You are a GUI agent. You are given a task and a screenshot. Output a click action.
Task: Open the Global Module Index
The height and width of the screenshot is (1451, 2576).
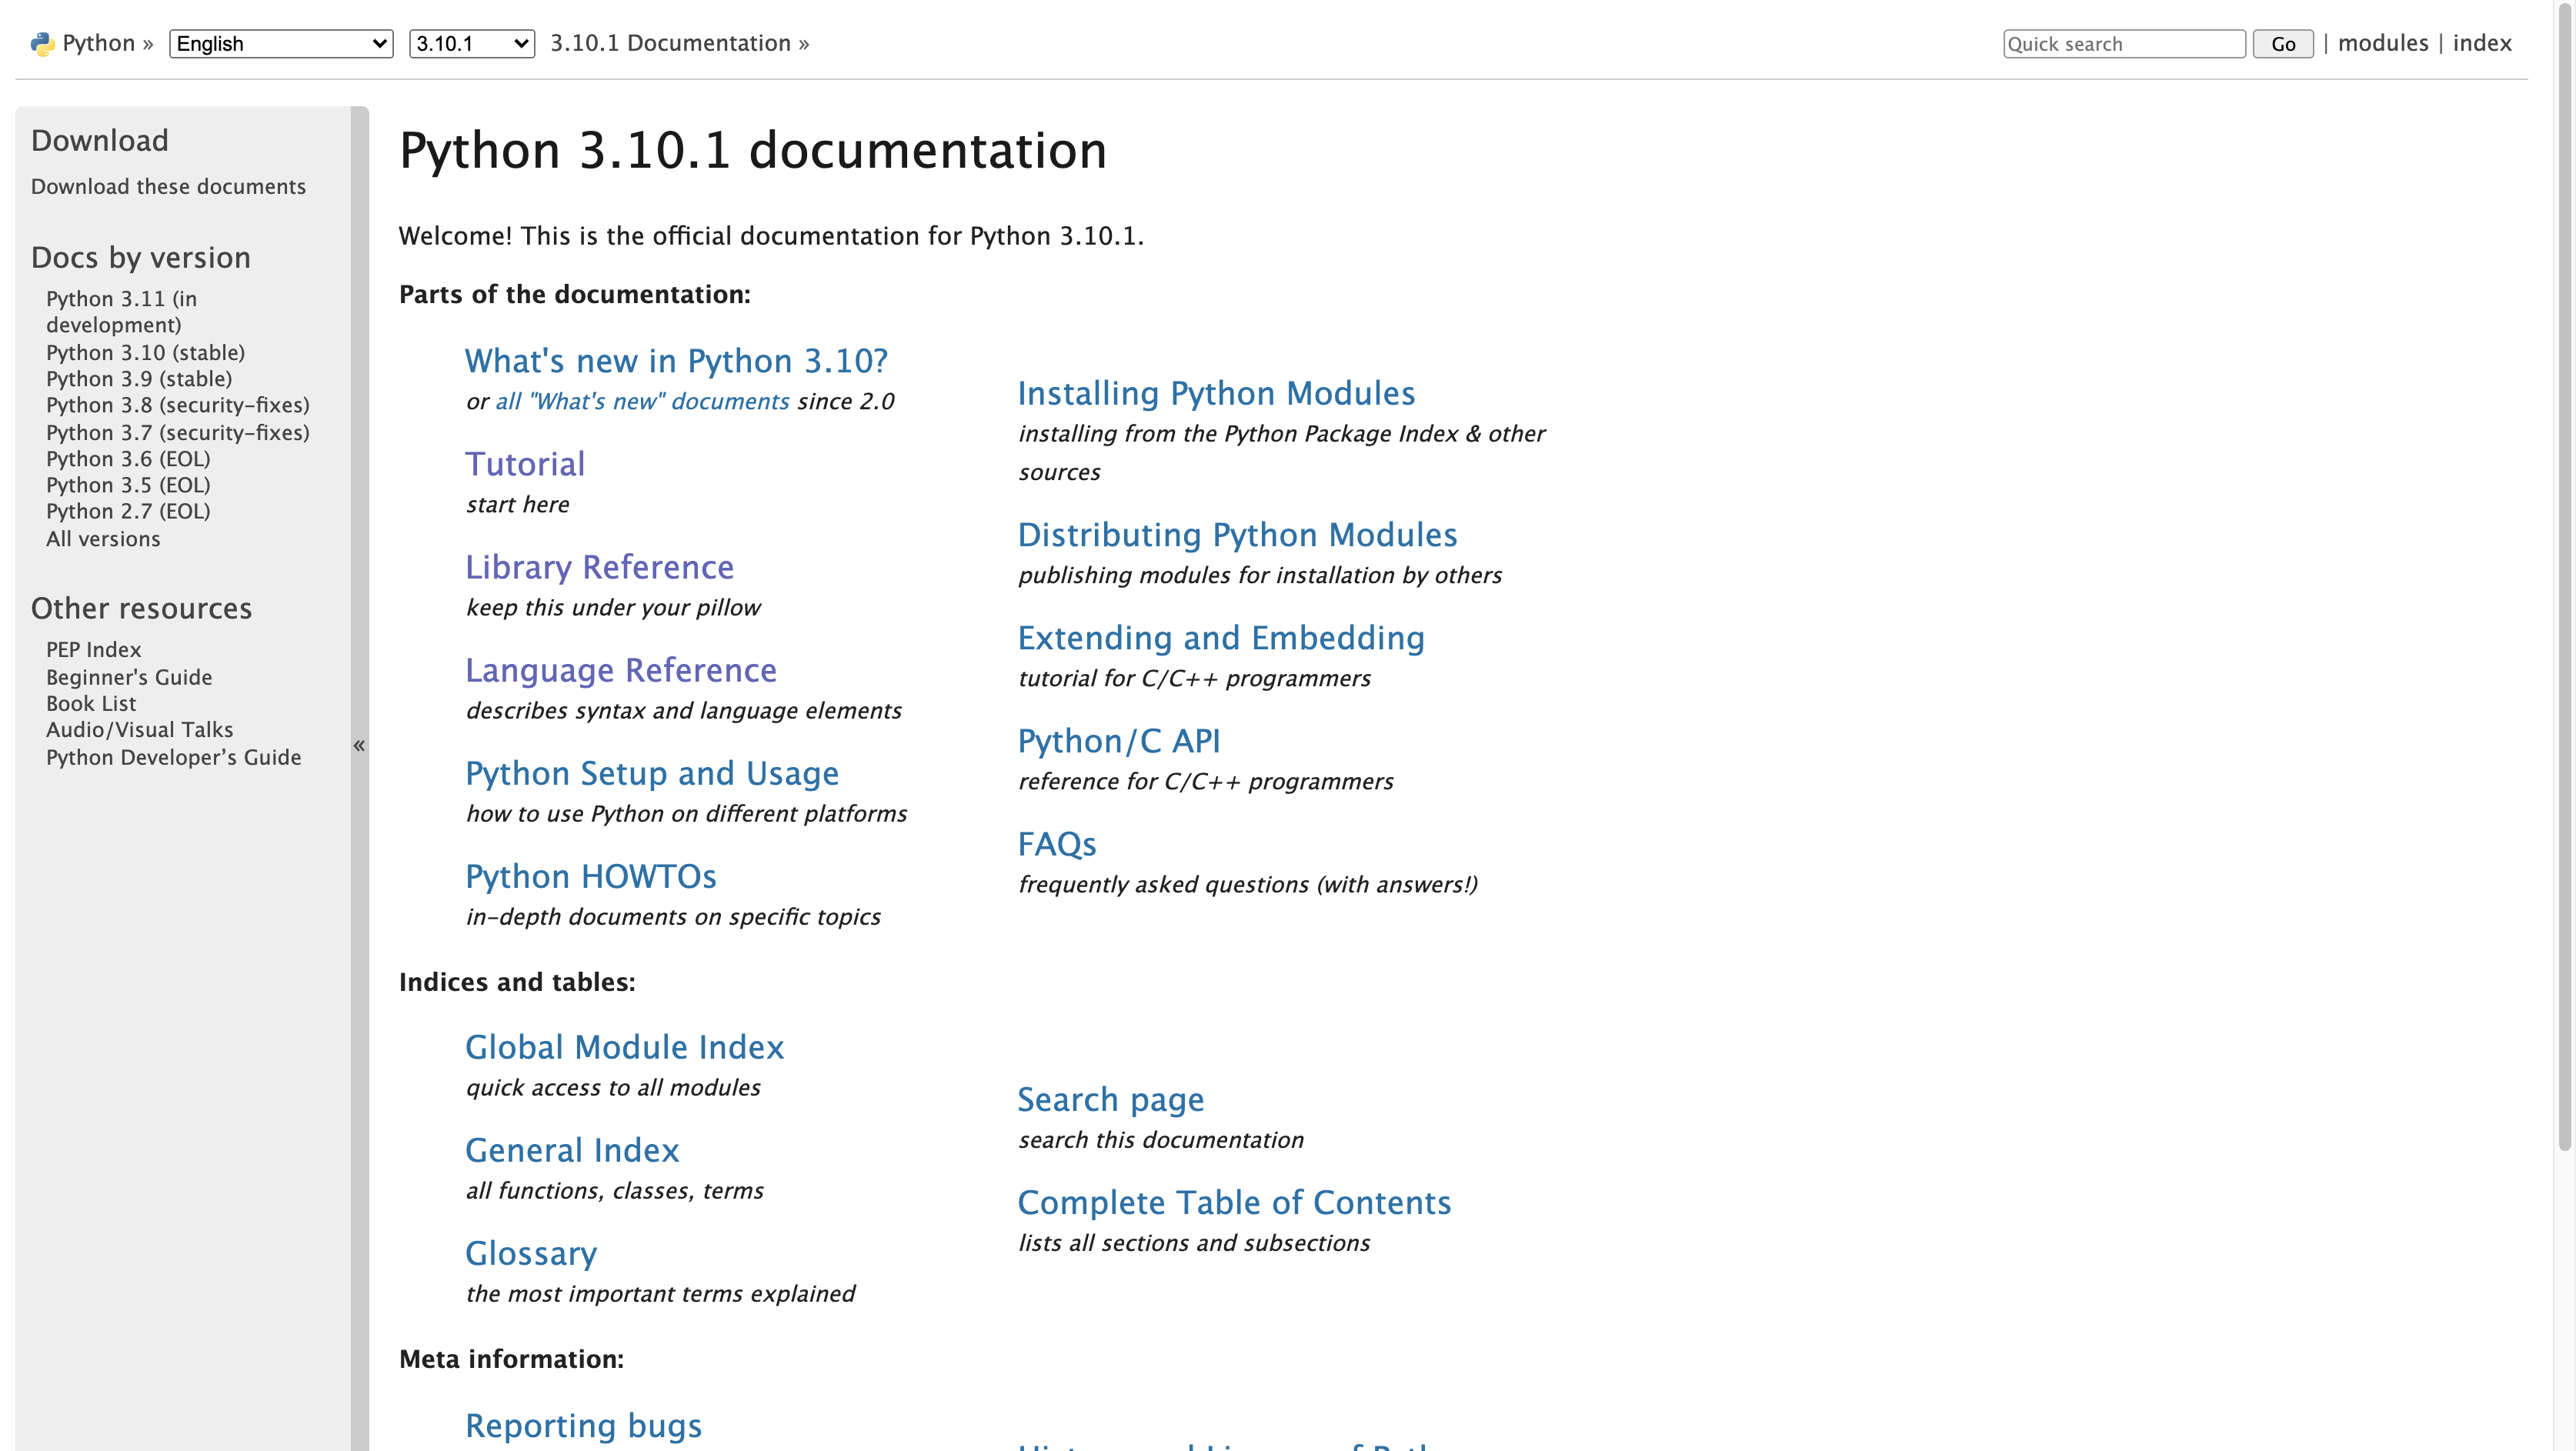(624, 1047)
